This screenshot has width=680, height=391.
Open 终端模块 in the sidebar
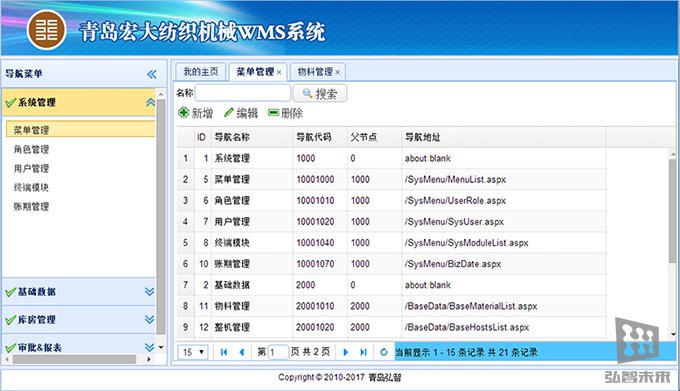[x=31, y=187]
